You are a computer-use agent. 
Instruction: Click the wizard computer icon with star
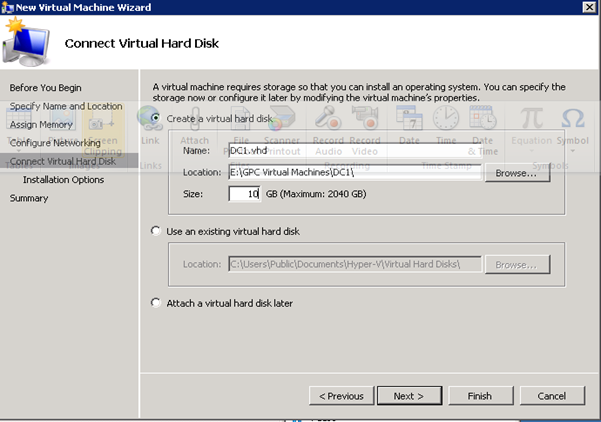[x=26, y=42]
